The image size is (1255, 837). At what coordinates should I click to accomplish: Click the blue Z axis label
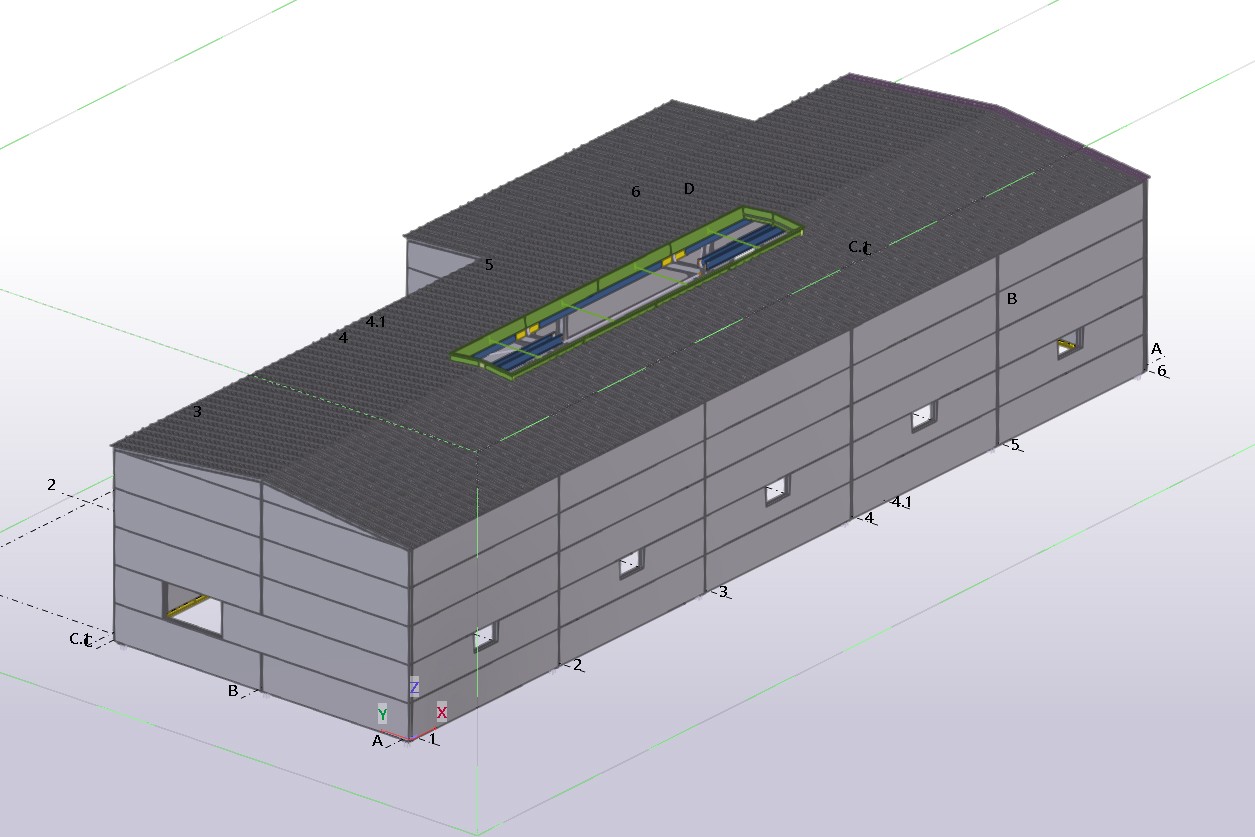pyautogui.click(x=414, y=688)
